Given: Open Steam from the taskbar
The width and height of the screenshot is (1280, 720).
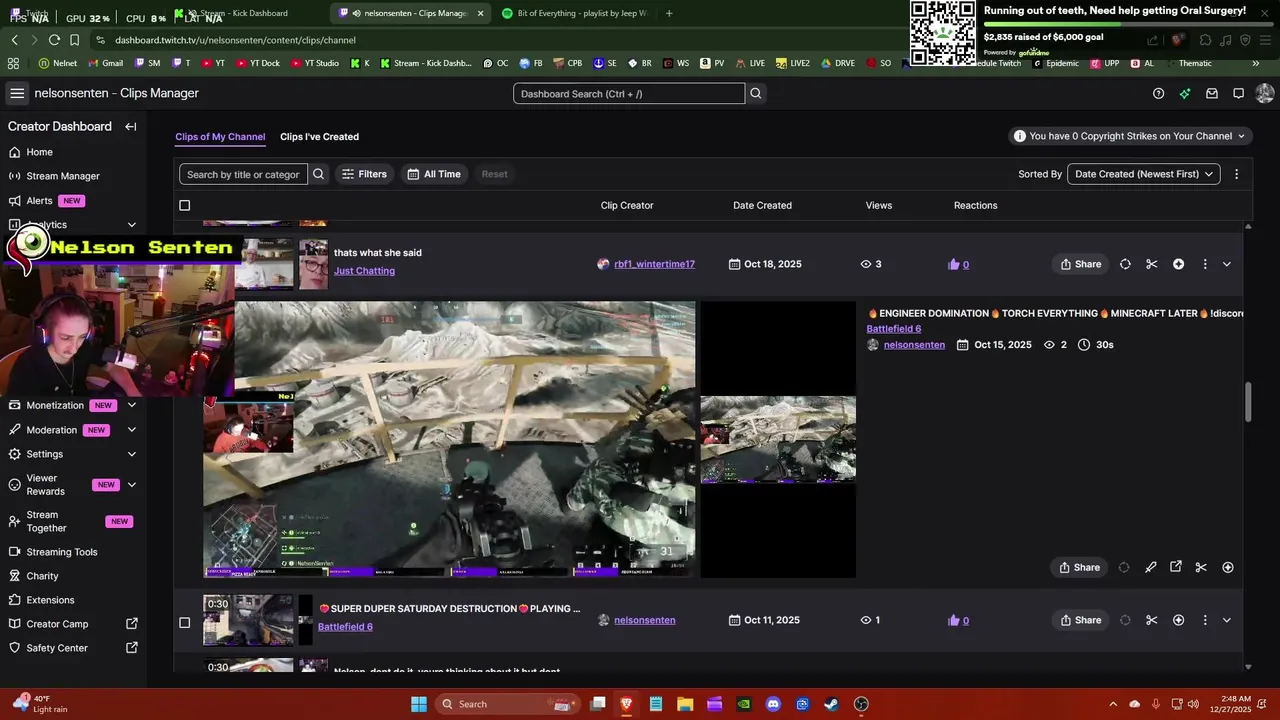Looking at the screenshot, I should pos(831,704).
